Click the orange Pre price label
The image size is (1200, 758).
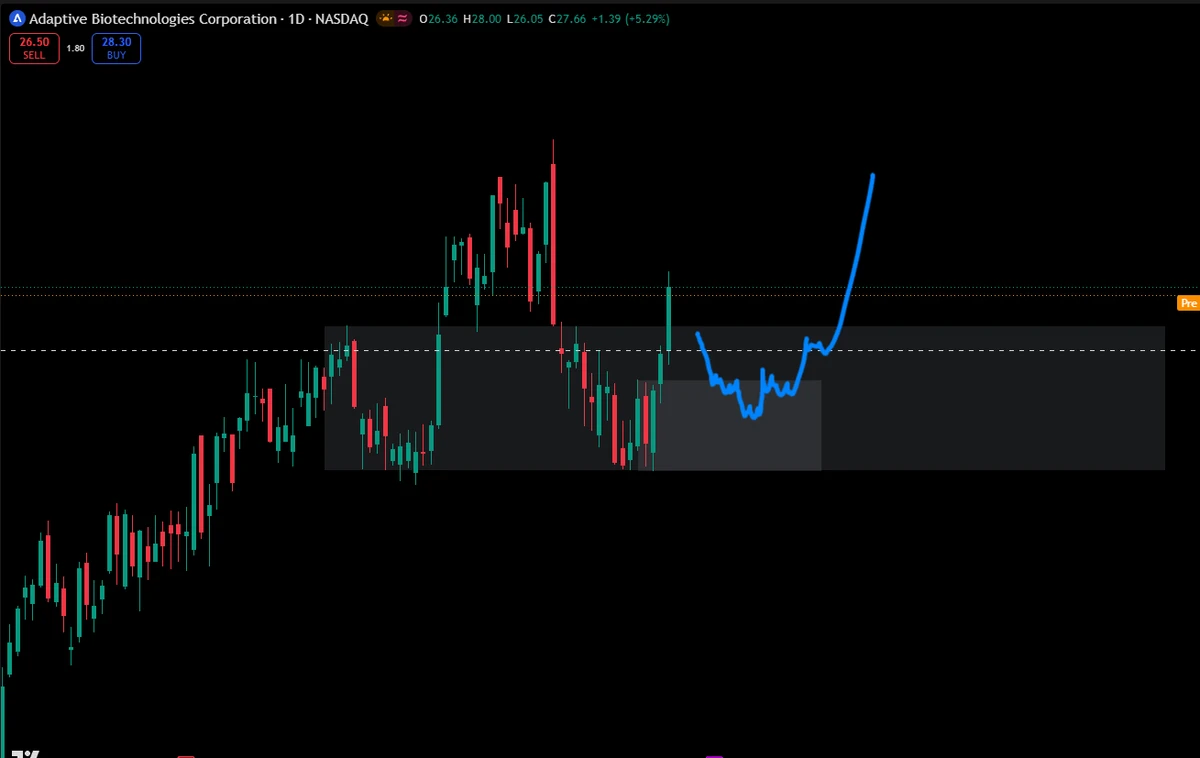[1188, 303]
